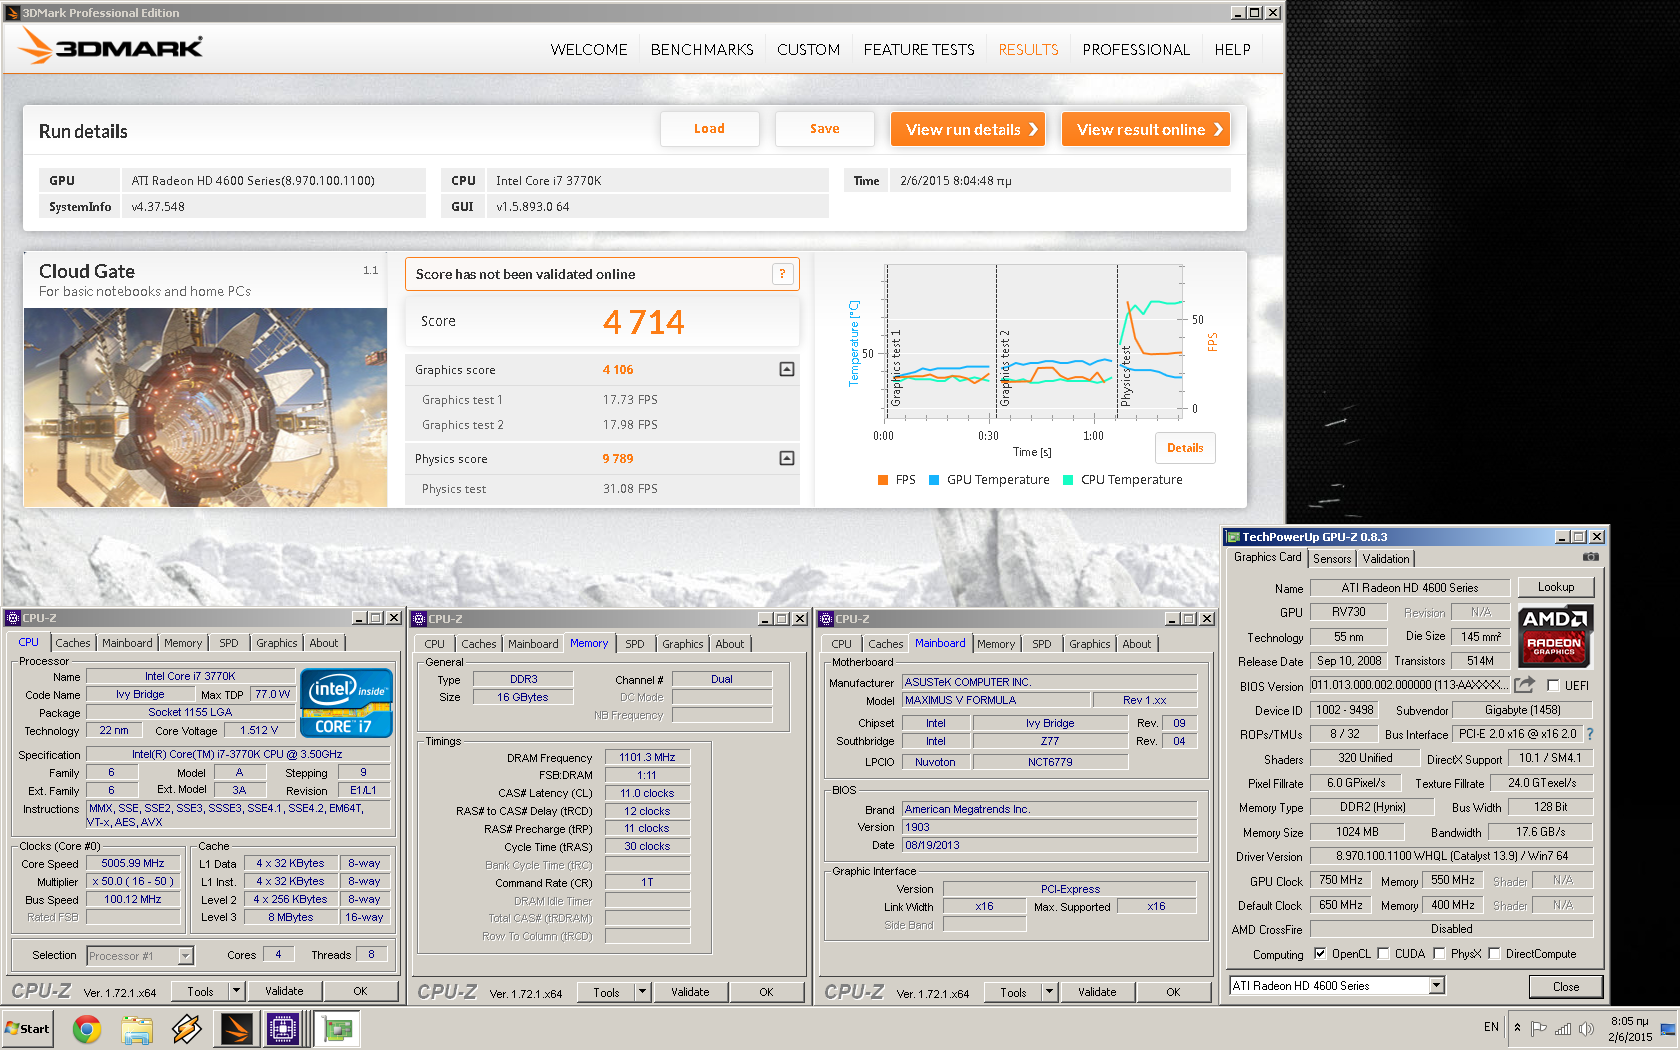Switch to 3DMark via its taskbar icon
Image resolution: width=1680 pixels, height=1050 pixels.
(237, 1028)
